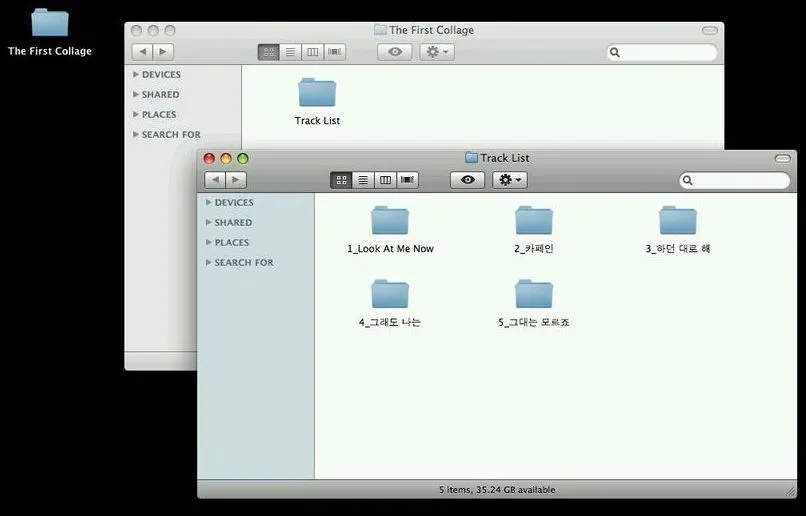The height and width of the screenshot is (516, 806).
Task: Open the 3_하던 대로 해 folder
Action: (677, 221)
